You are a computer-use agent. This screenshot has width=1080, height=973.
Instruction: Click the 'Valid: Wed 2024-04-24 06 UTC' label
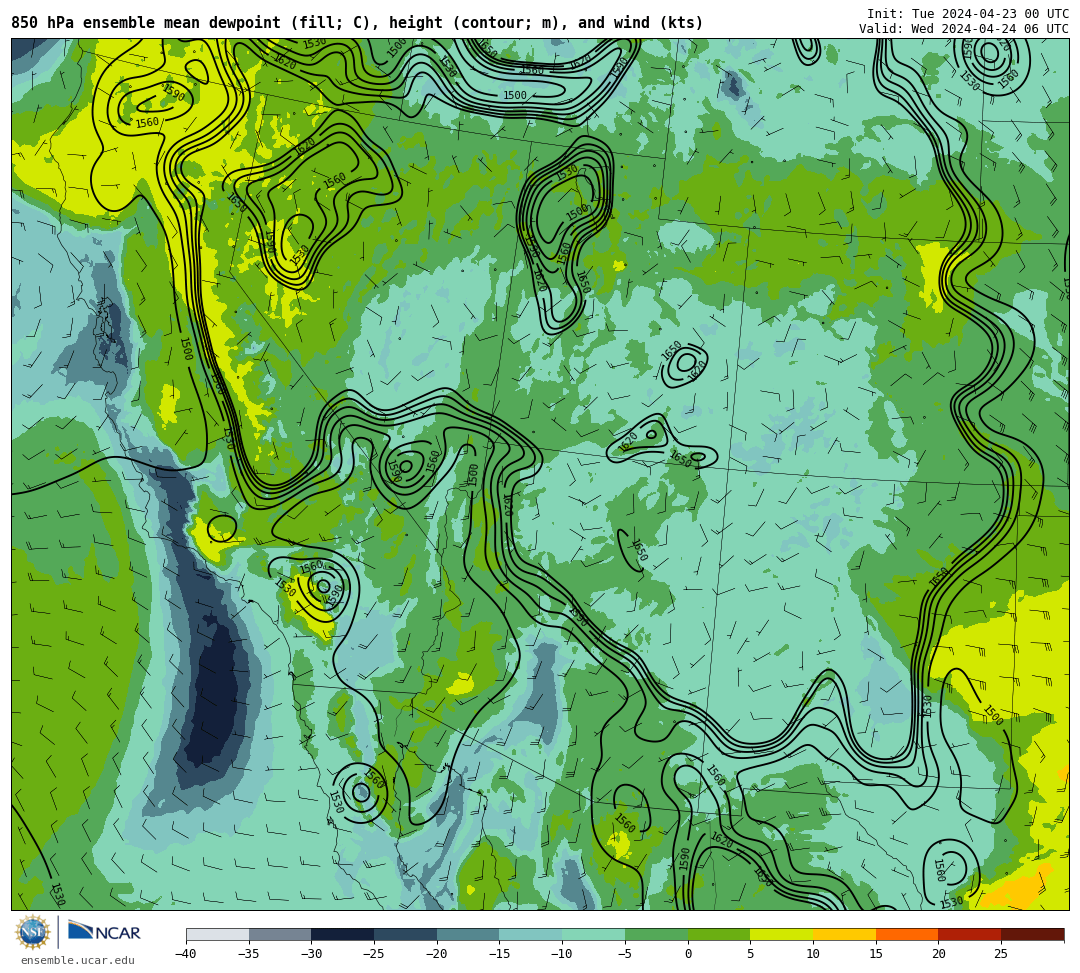point(964,29)
